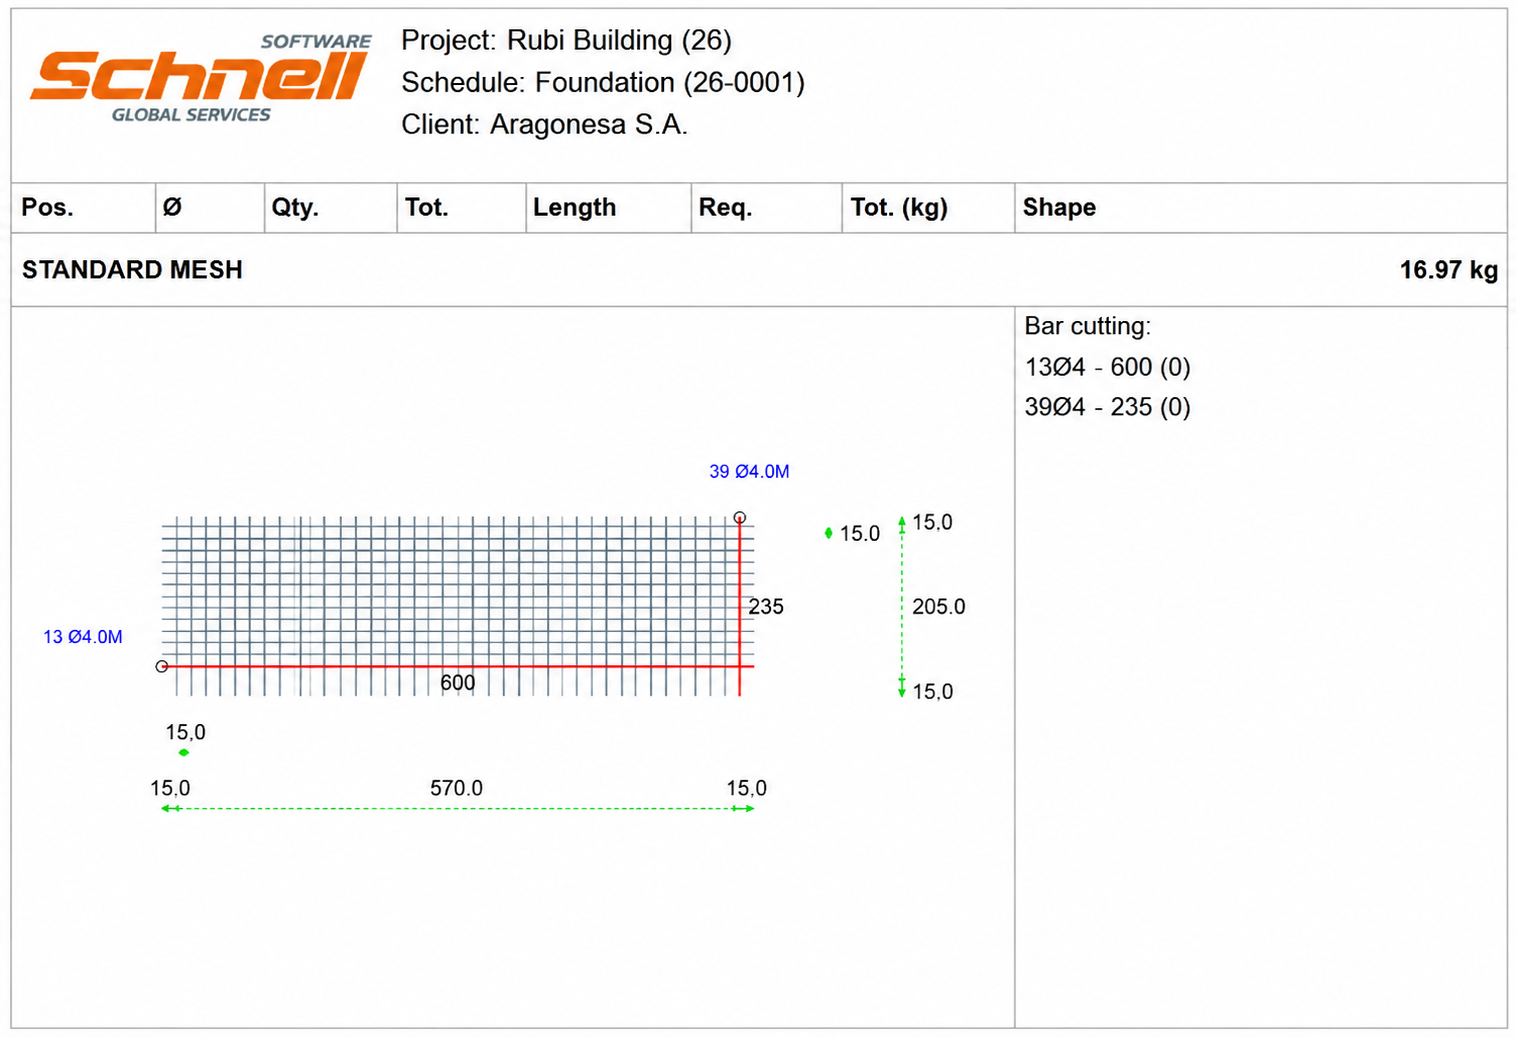This screenshot has width=1516, height=1037.
Task: Click the circle marker at the red horizontal bar's left end
Action: tap(162, 666)
